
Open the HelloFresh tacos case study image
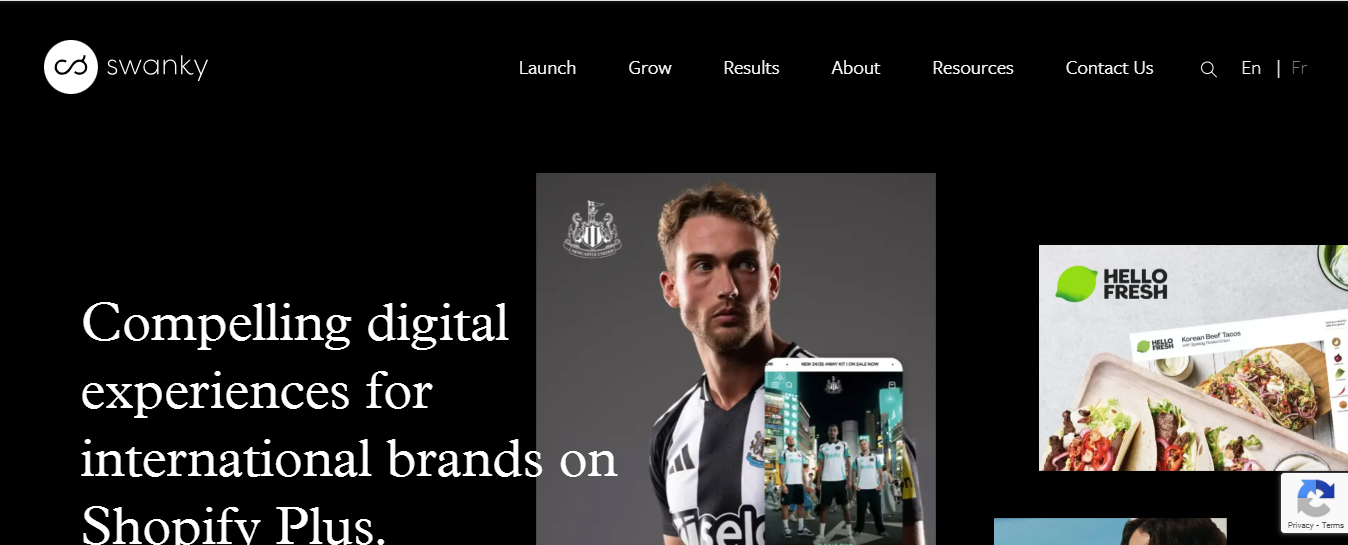point(1193,358)
